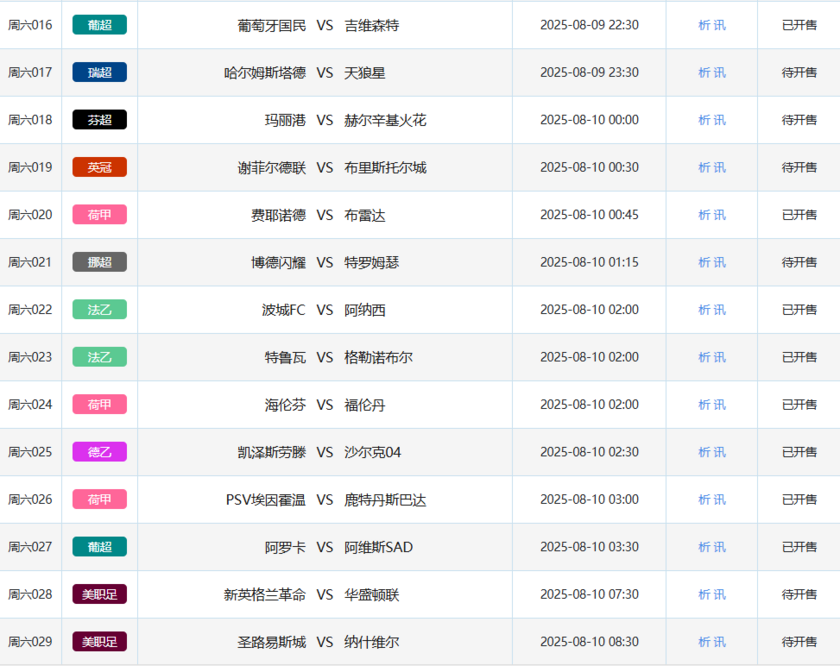Open 讯 news link for 哈尔姆斯塔德 match
Viewport: 840px width, 666px height.
point(720,72)
